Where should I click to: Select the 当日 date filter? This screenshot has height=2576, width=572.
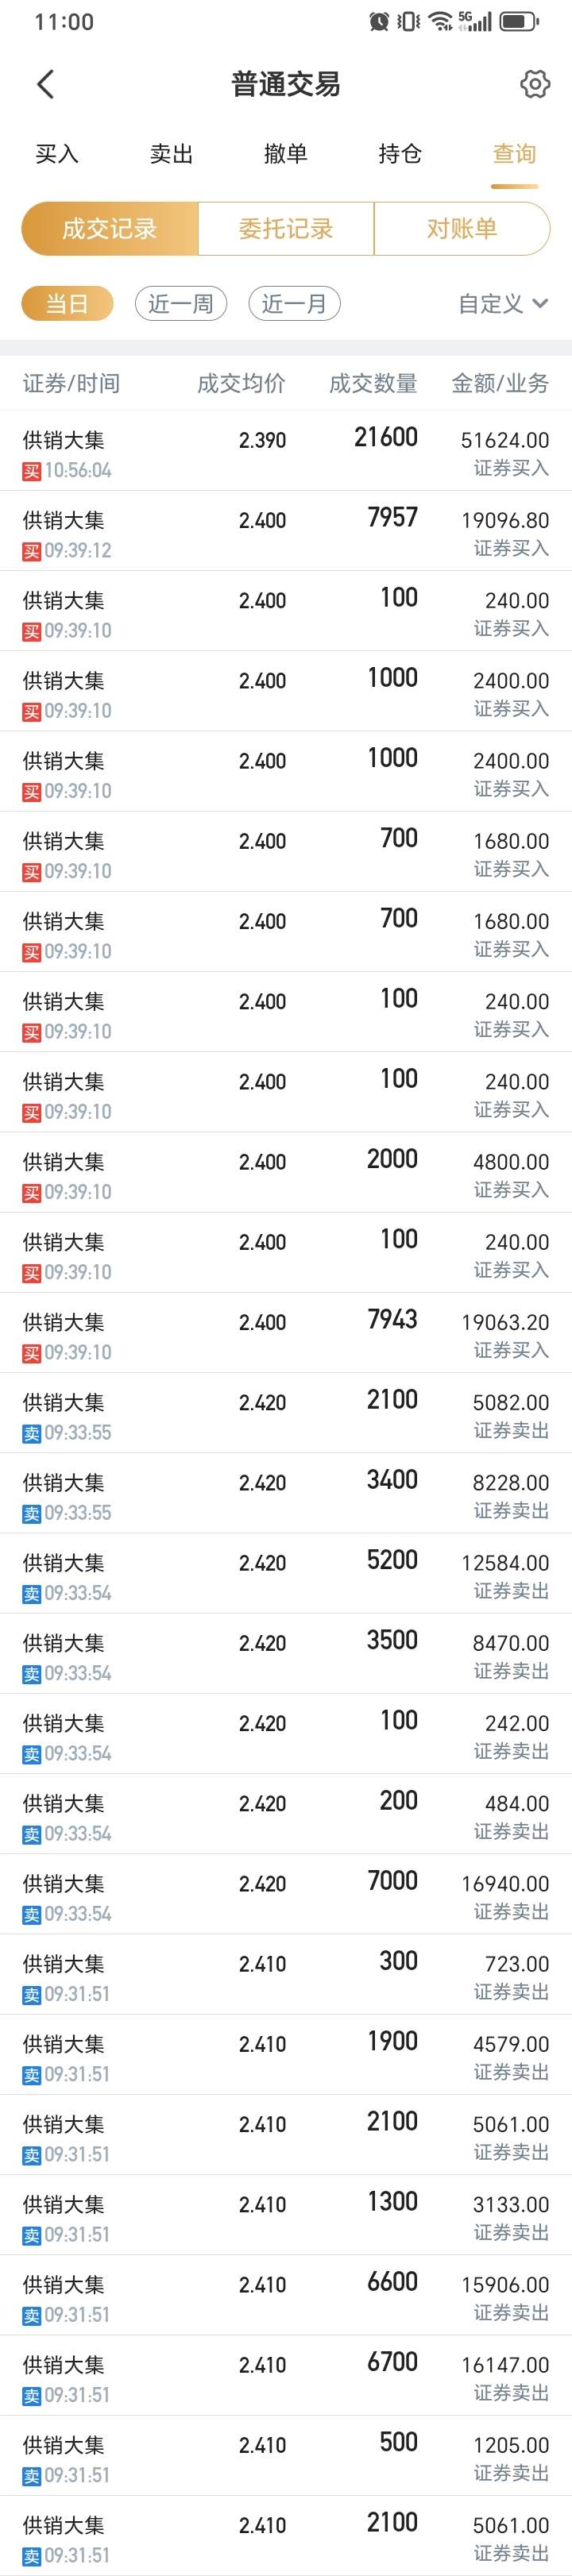click(67, 304)
